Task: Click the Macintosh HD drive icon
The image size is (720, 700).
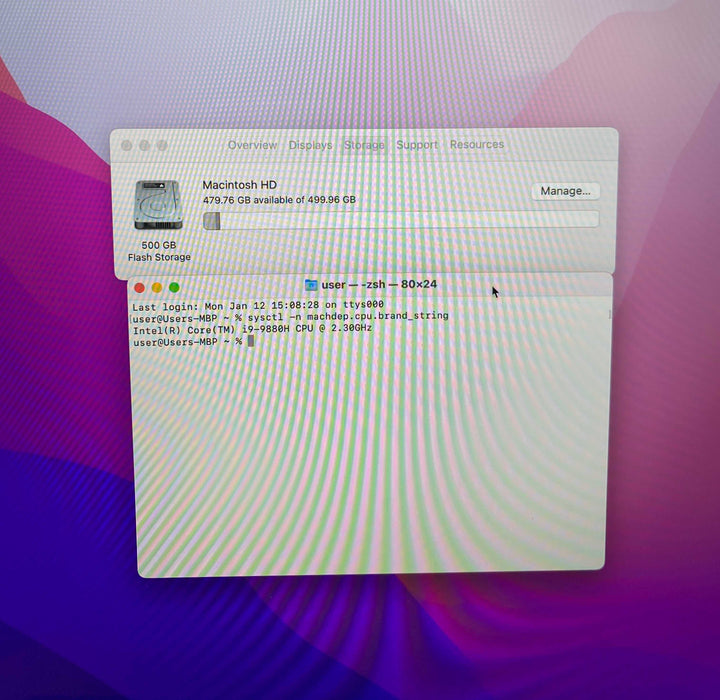Action: point(158,205)
